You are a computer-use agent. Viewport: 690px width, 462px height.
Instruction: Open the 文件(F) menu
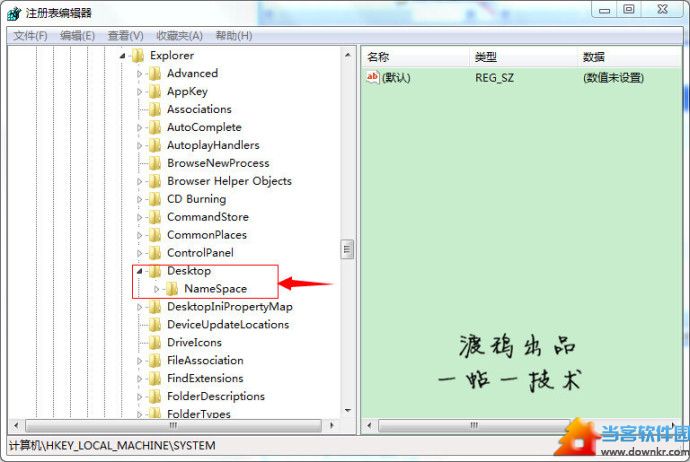tap(30, 36)
